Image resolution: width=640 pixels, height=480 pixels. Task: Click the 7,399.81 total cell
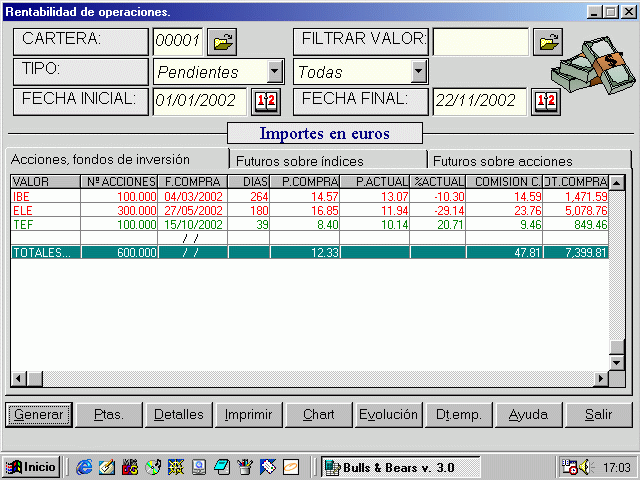[x=576, y=252]
